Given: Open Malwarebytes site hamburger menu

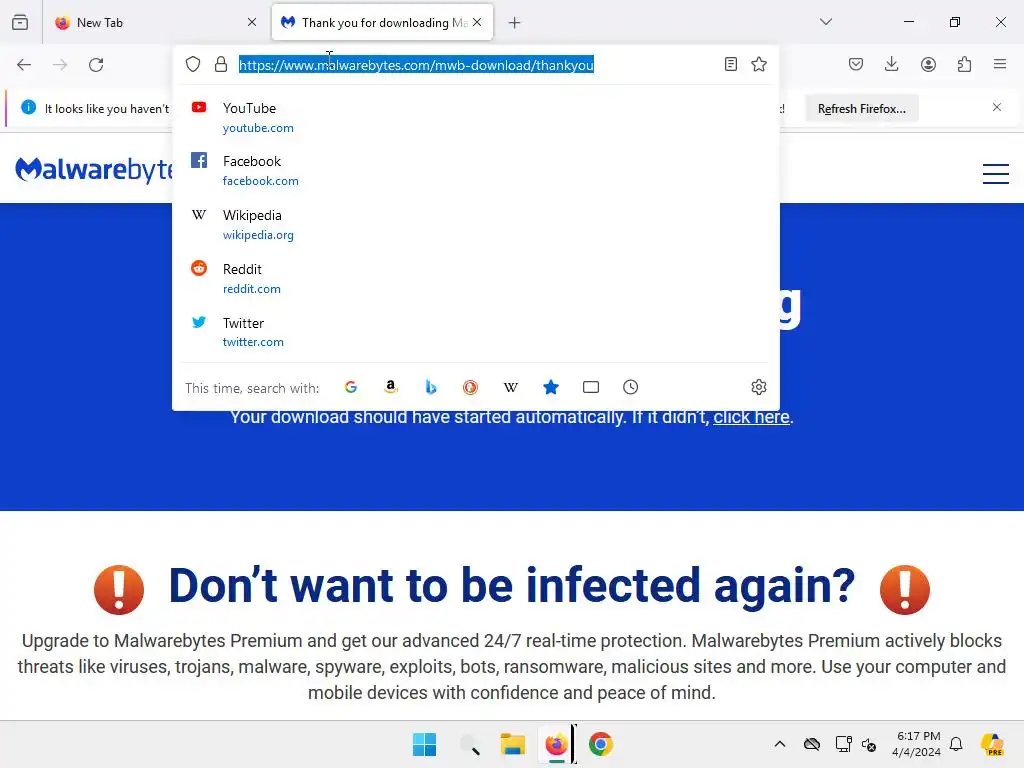Looking at the screenshot, I should point(996,174).
